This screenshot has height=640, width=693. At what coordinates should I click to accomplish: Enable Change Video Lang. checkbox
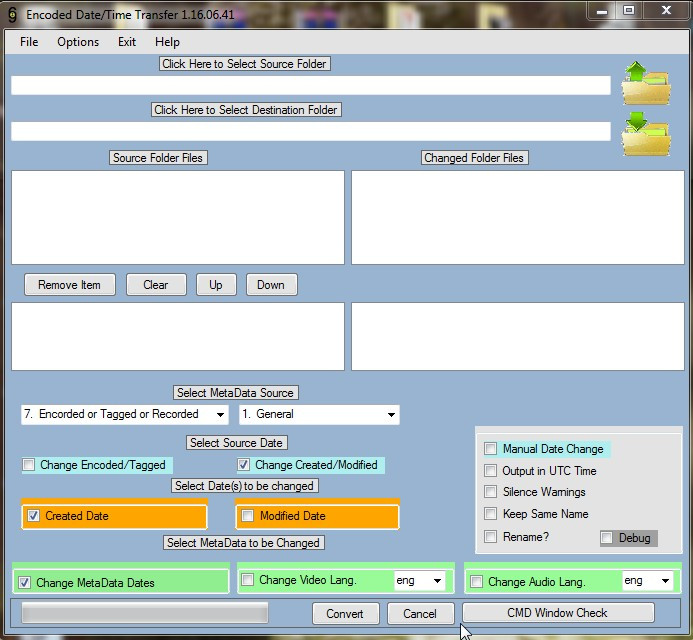tap(248, 579)
